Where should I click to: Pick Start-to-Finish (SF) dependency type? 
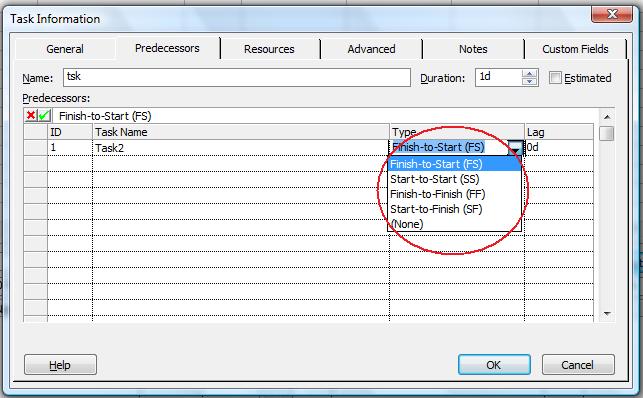(x=454, y=209)
